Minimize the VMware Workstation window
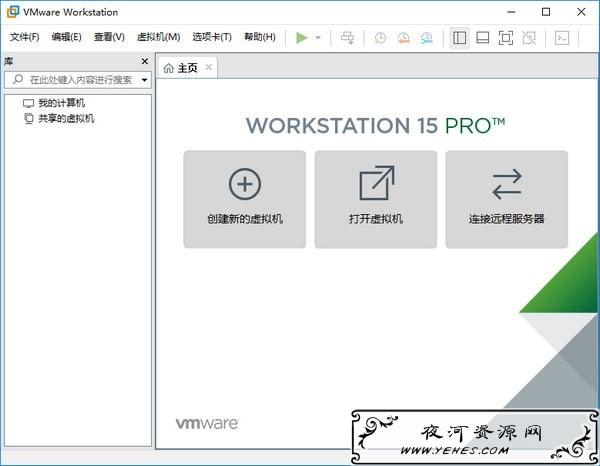Image resolution: width=600 pixels, height=466 pixels. pos(511,12)
